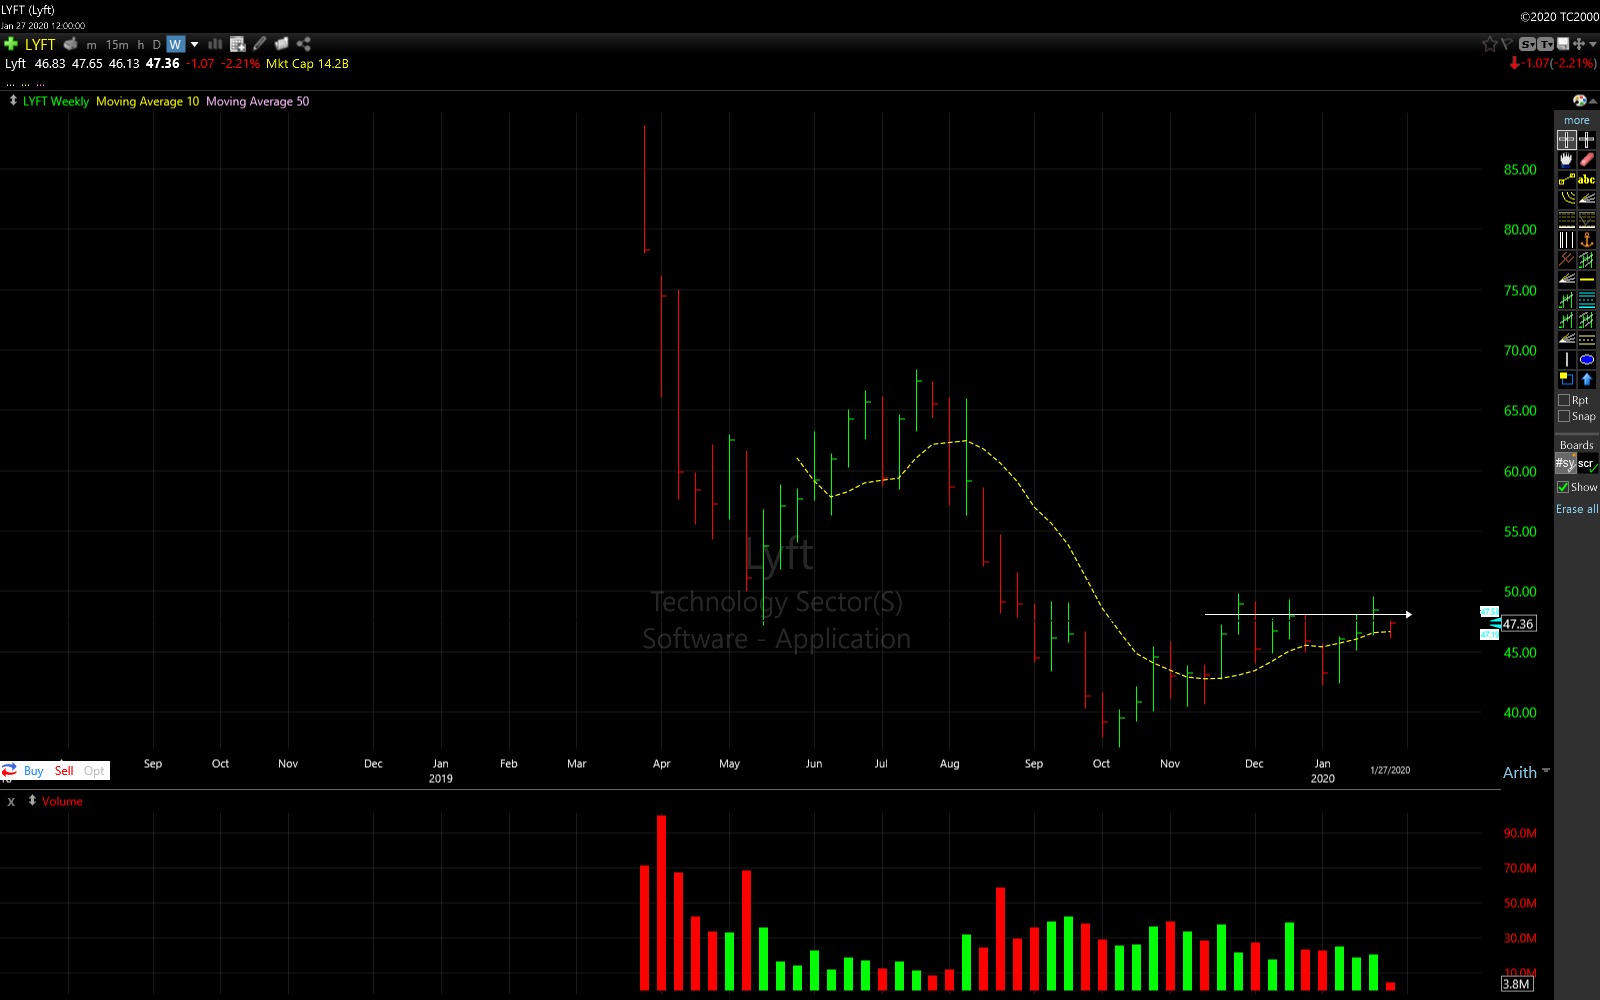Select the 'abc' text annotation tool
The height and width of the screenshot is (1000, 1600).
click(1587, 179)
